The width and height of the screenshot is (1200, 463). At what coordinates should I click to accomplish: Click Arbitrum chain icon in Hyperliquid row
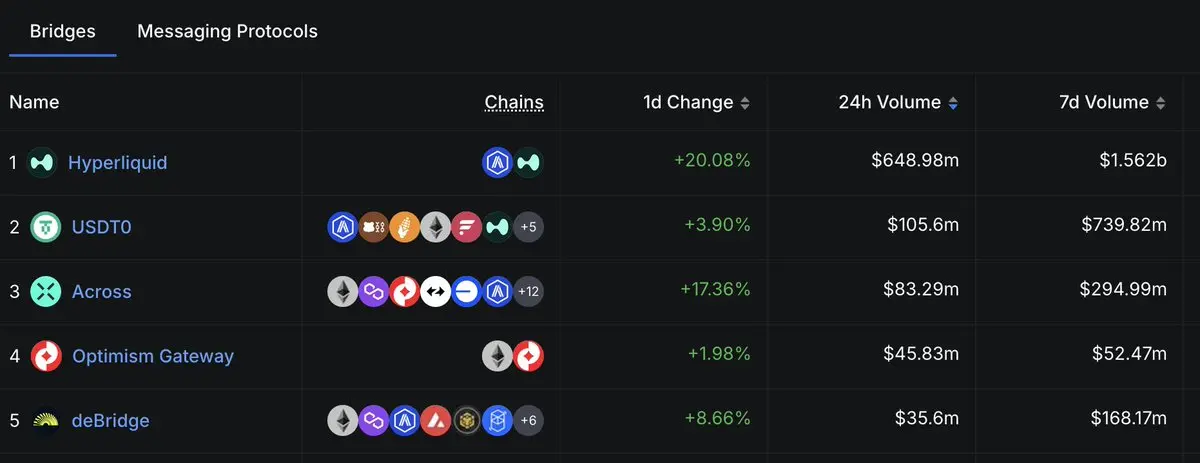tap(498, 162)
